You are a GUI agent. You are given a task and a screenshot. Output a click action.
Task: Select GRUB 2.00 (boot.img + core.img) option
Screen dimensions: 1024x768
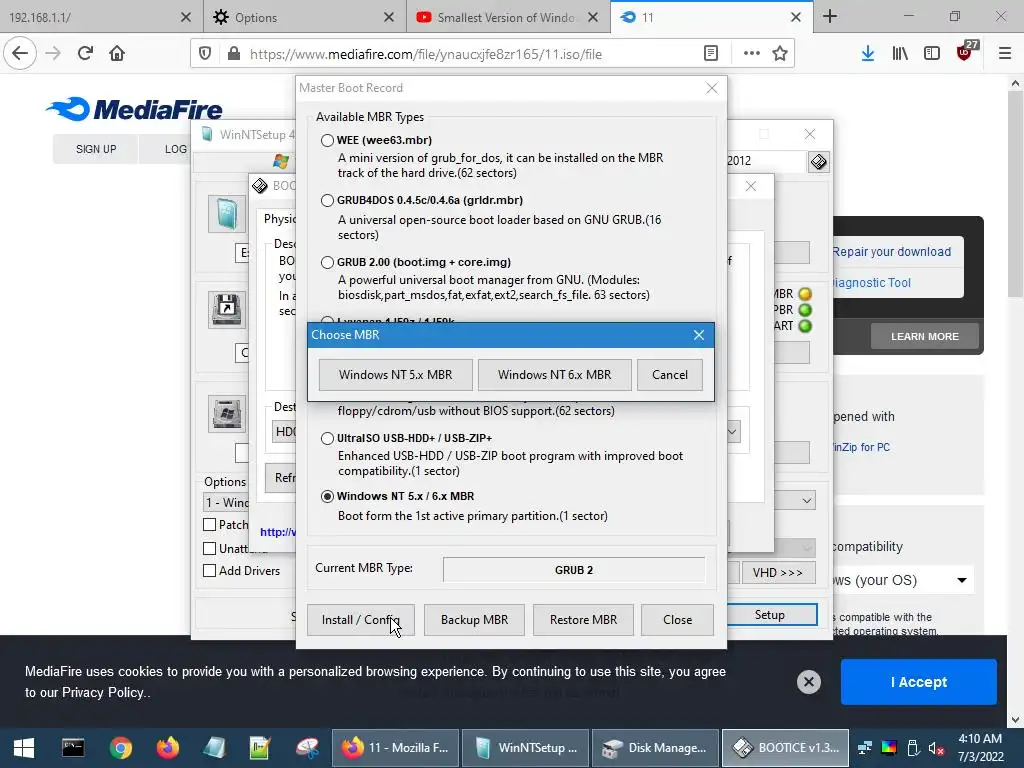click(x=327, y=263)
